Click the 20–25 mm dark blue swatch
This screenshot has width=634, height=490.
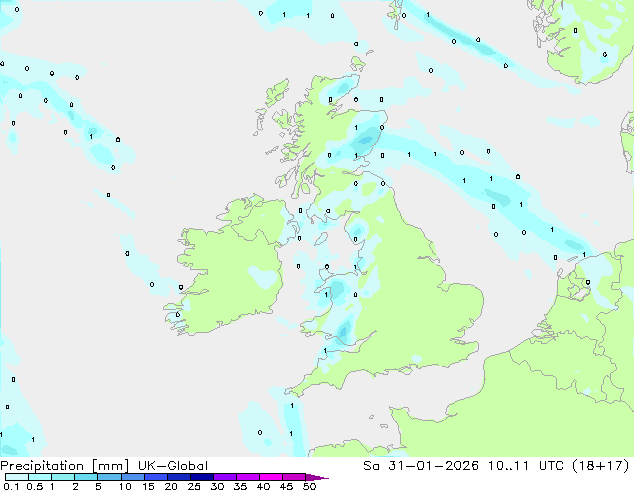[179, 477]
